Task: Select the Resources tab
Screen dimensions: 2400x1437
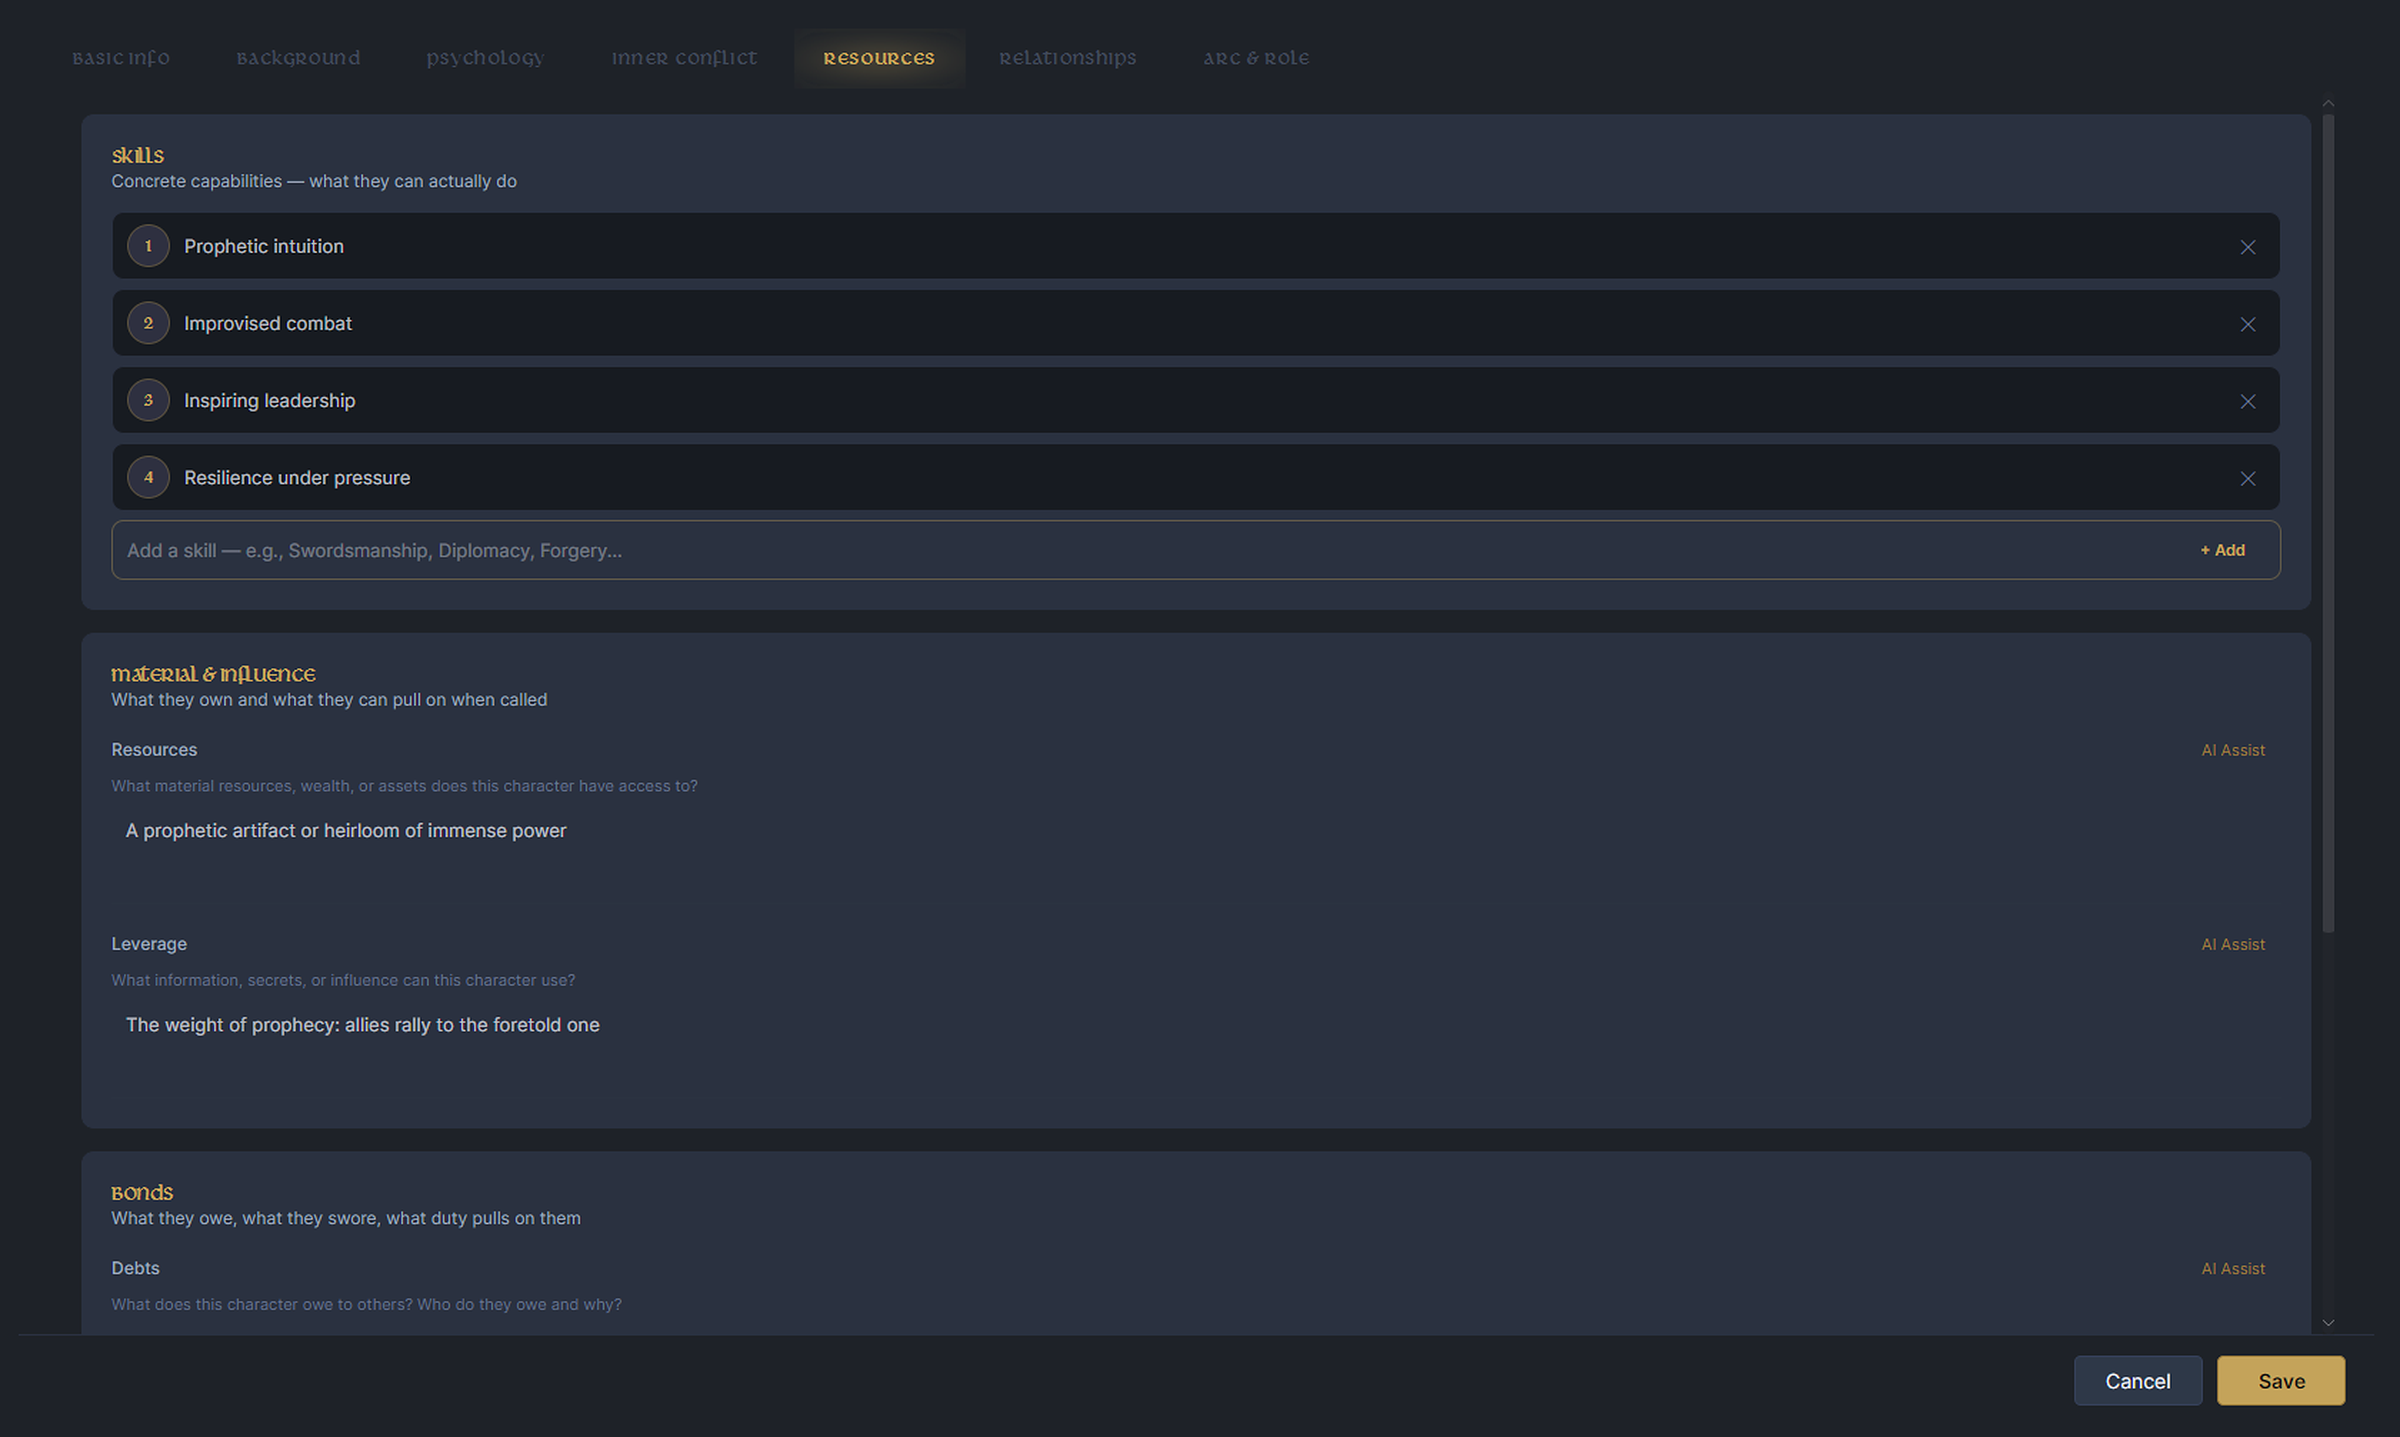Action: coord(879,58)
